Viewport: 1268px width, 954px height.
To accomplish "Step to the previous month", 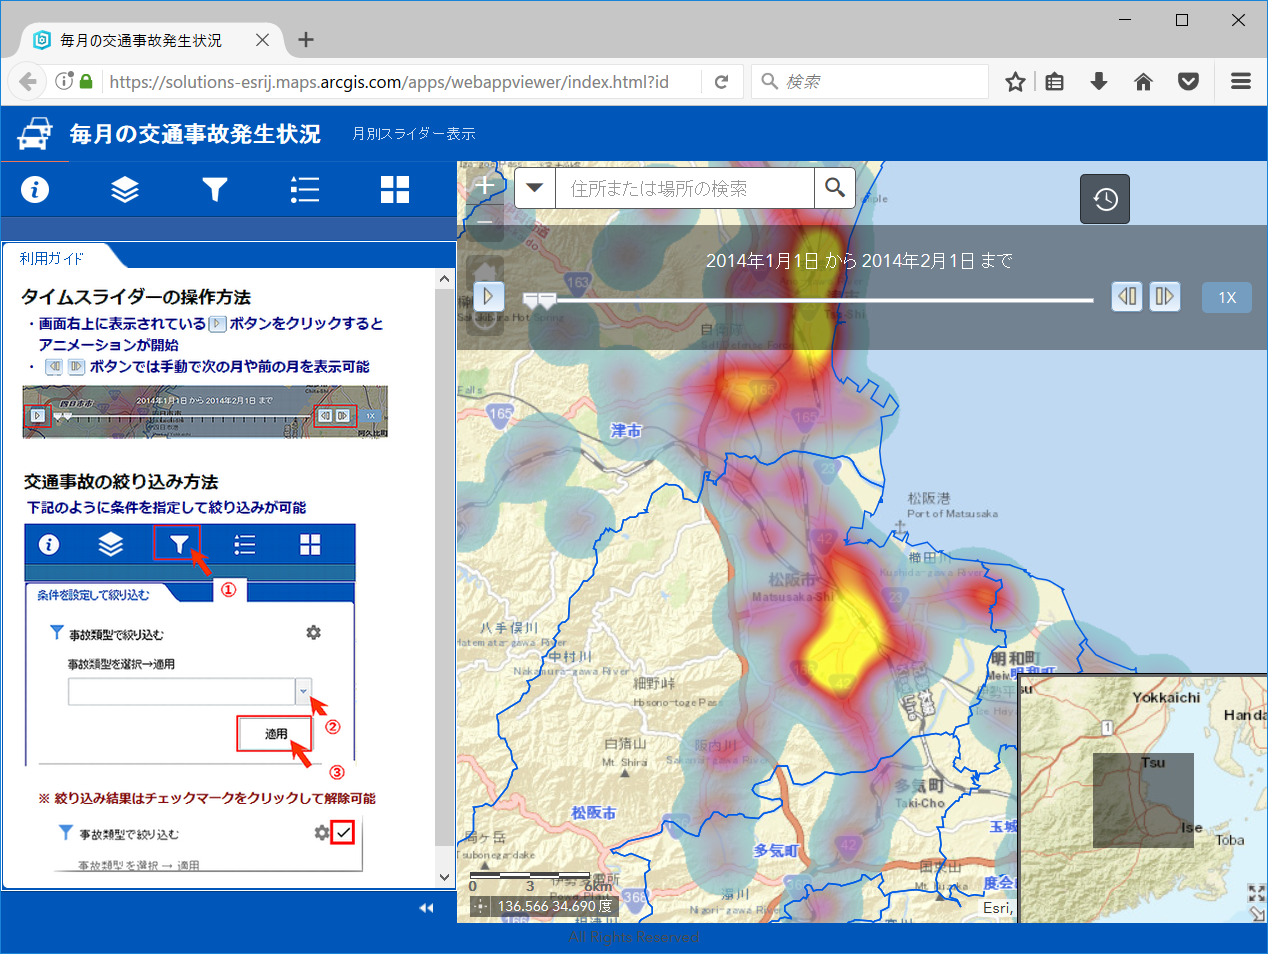I will [x=1127, y=297].
